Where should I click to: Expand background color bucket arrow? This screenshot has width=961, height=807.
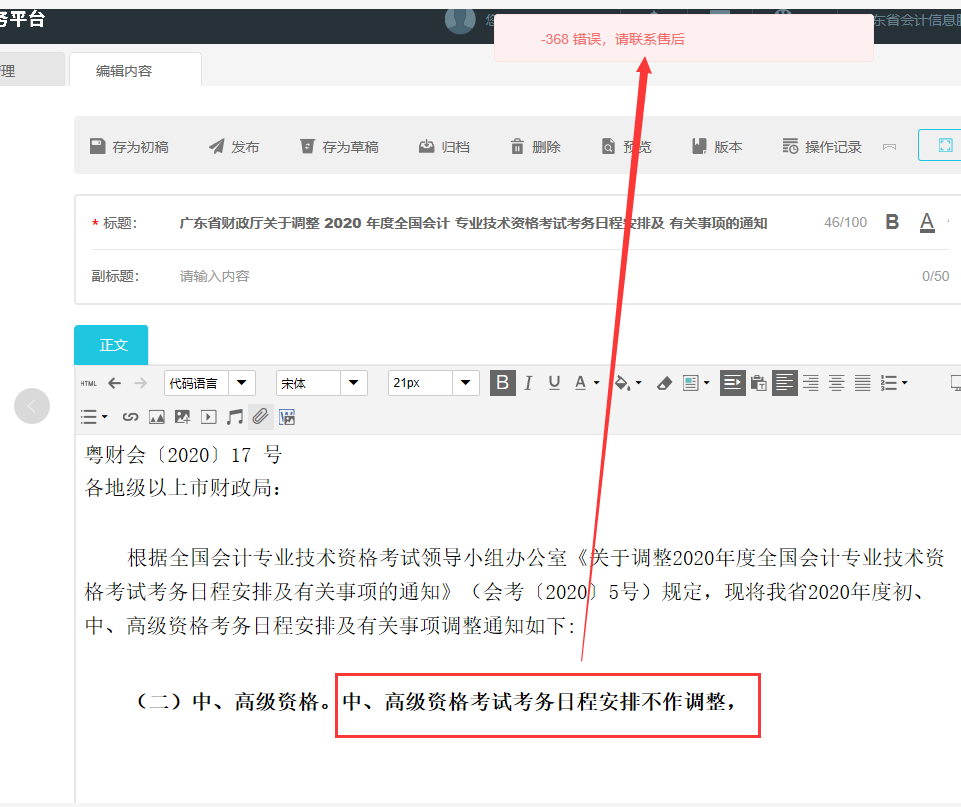pos(639,383)
